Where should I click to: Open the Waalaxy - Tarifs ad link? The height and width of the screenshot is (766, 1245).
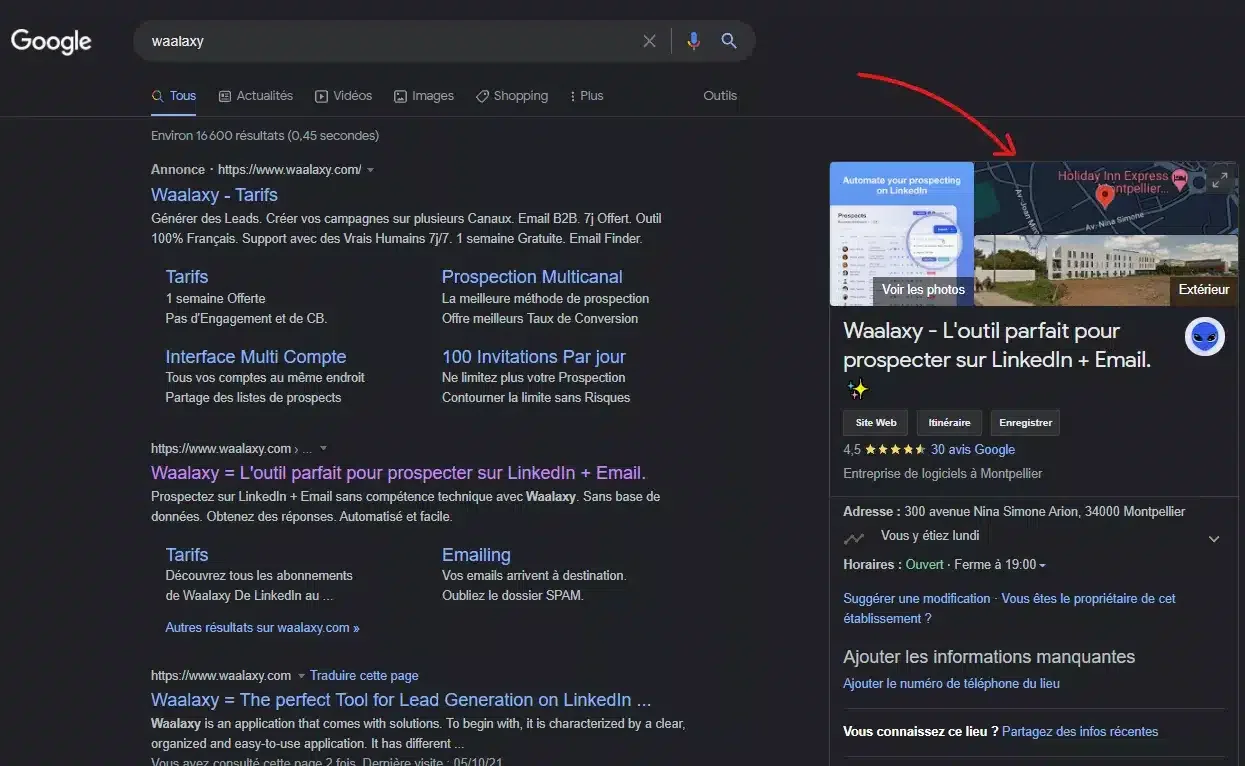point(214,195)
